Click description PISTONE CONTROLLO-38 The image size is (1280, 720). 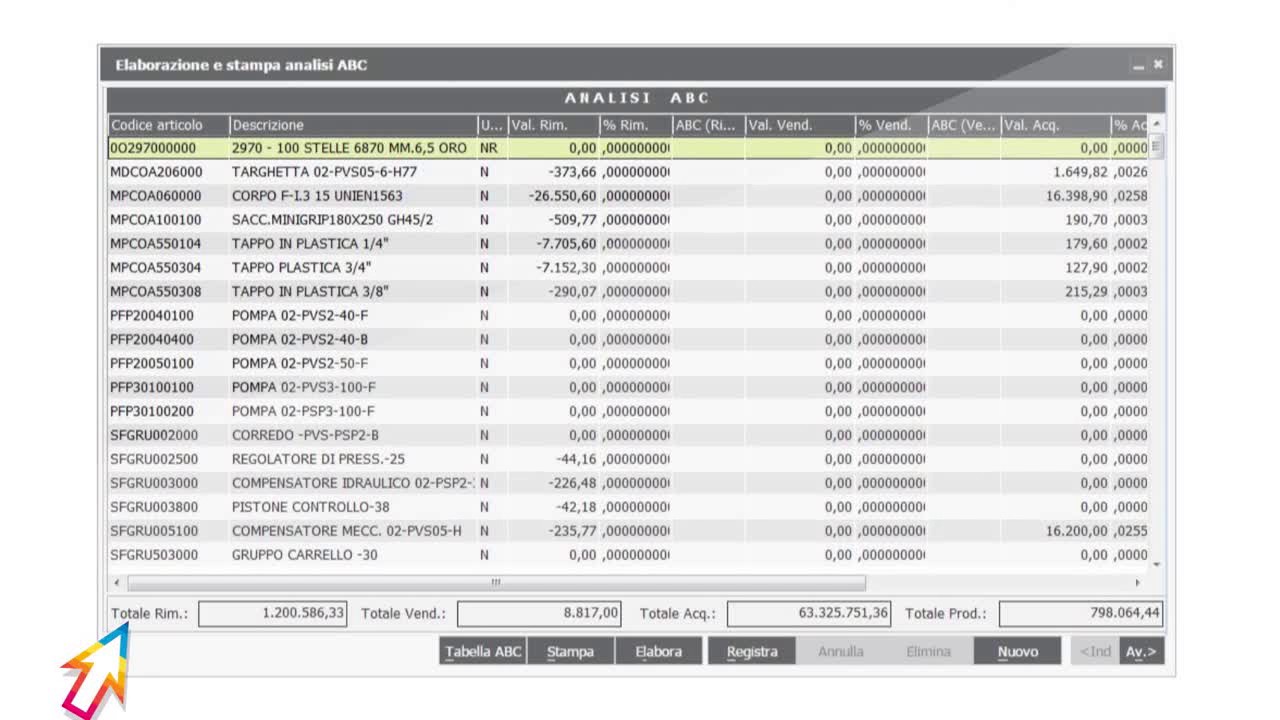[x=311, y=508]
